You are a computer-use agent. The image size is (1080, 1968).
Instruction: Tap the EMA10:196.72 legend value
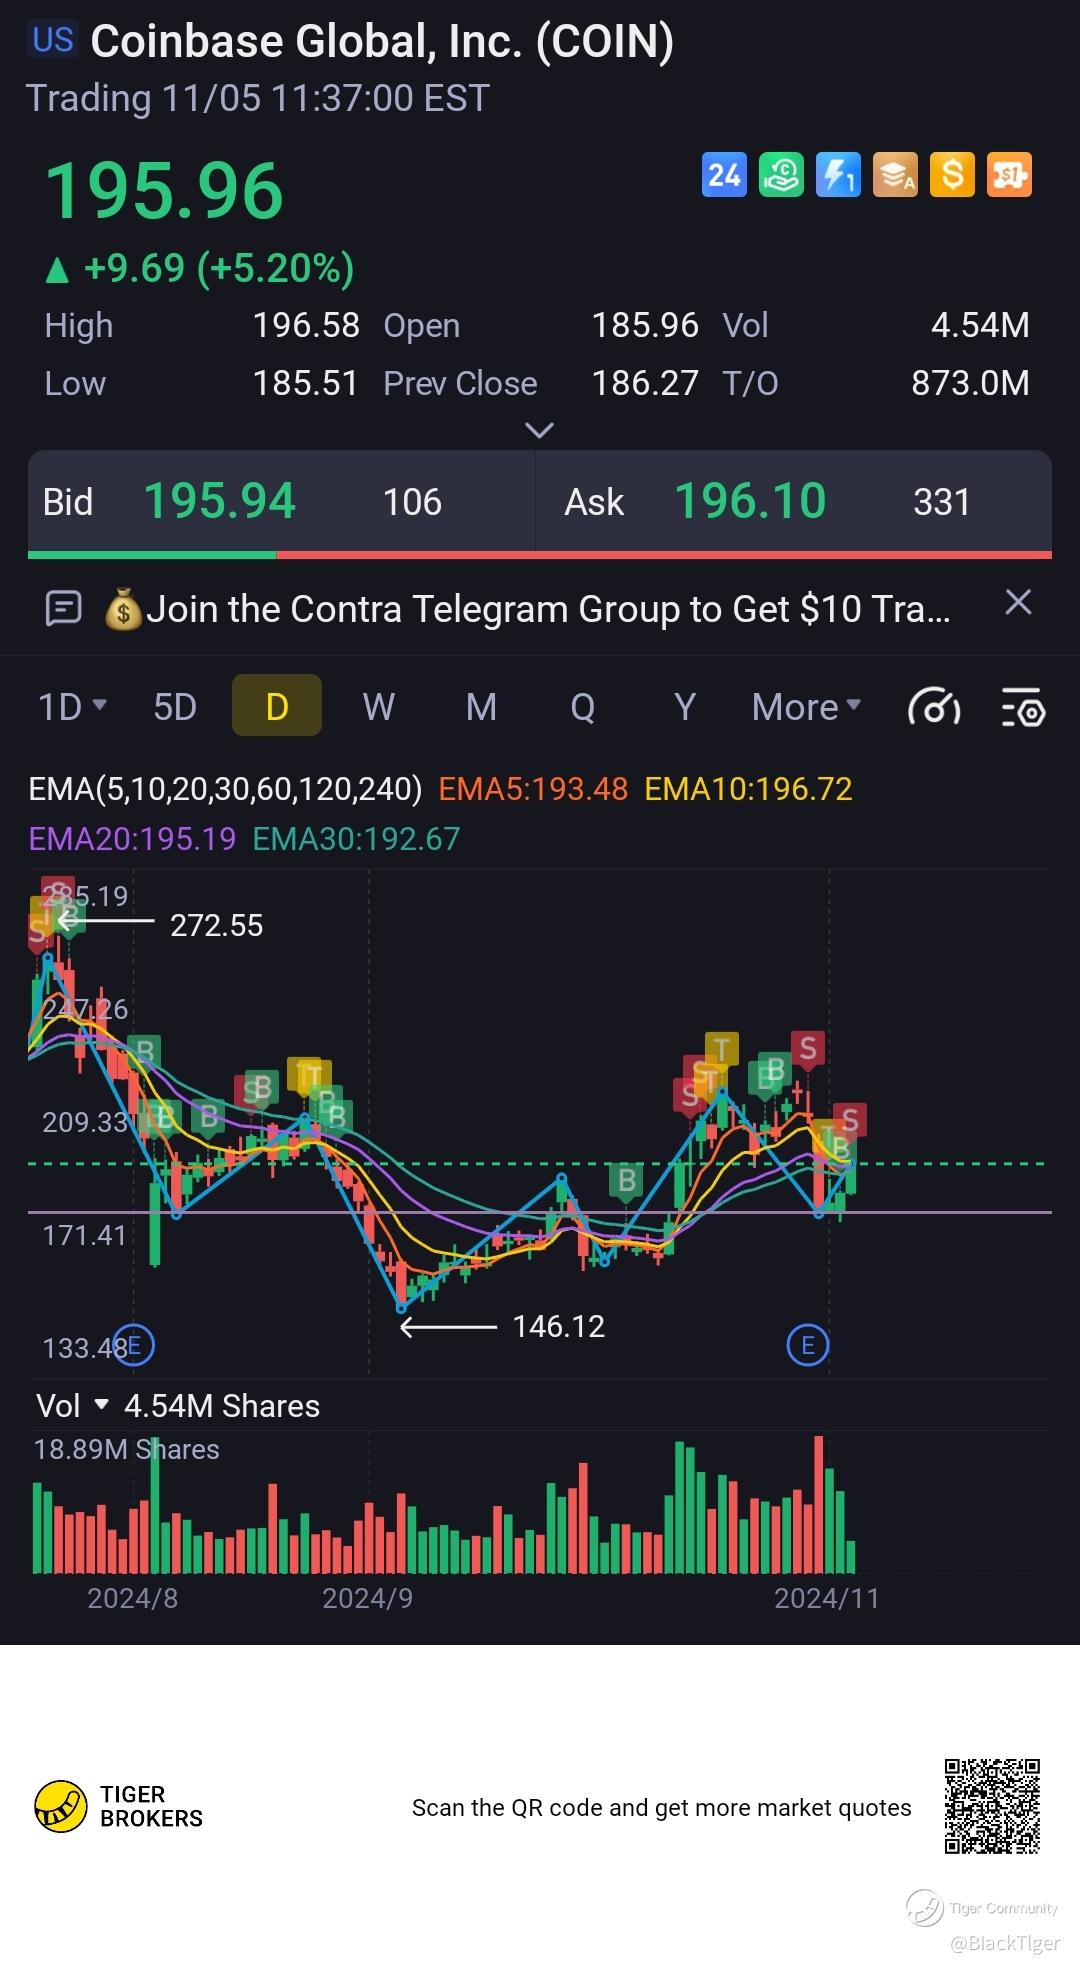tap(748, 789)
